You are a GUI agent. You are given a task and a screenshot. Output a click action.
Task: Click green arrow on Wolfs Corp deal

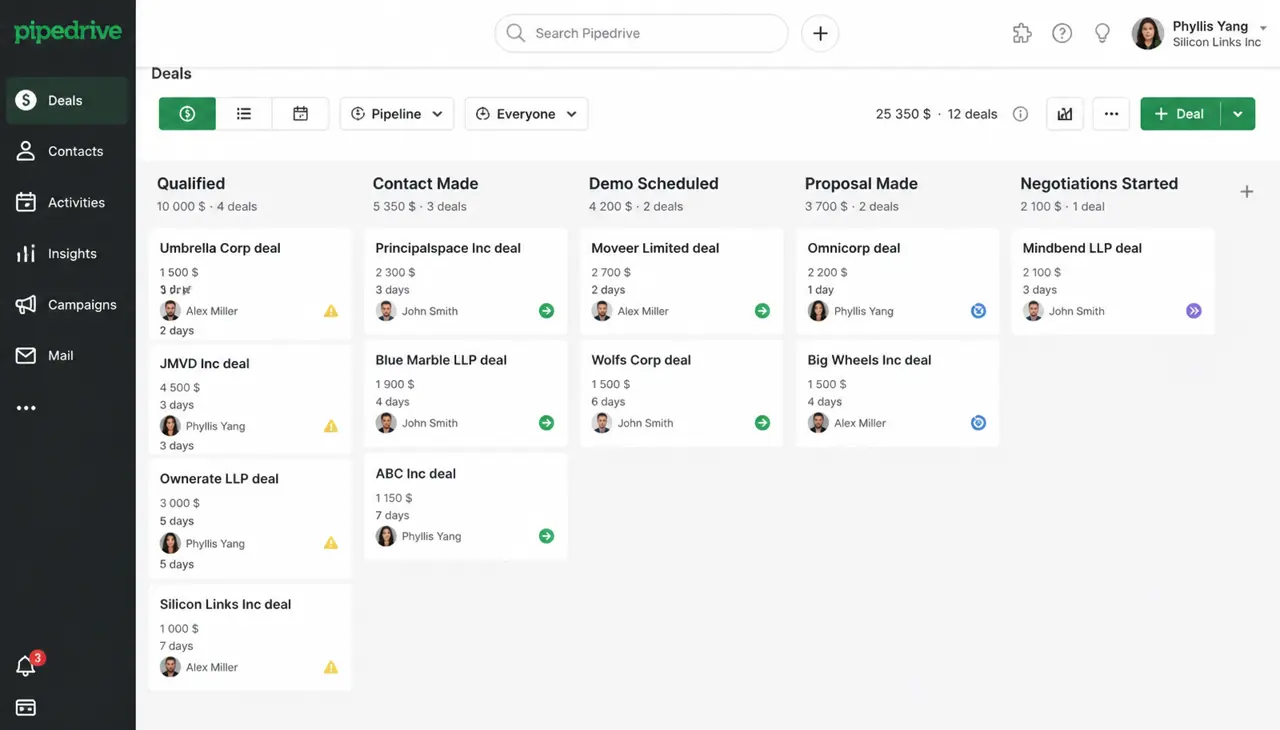click(762, 423)
